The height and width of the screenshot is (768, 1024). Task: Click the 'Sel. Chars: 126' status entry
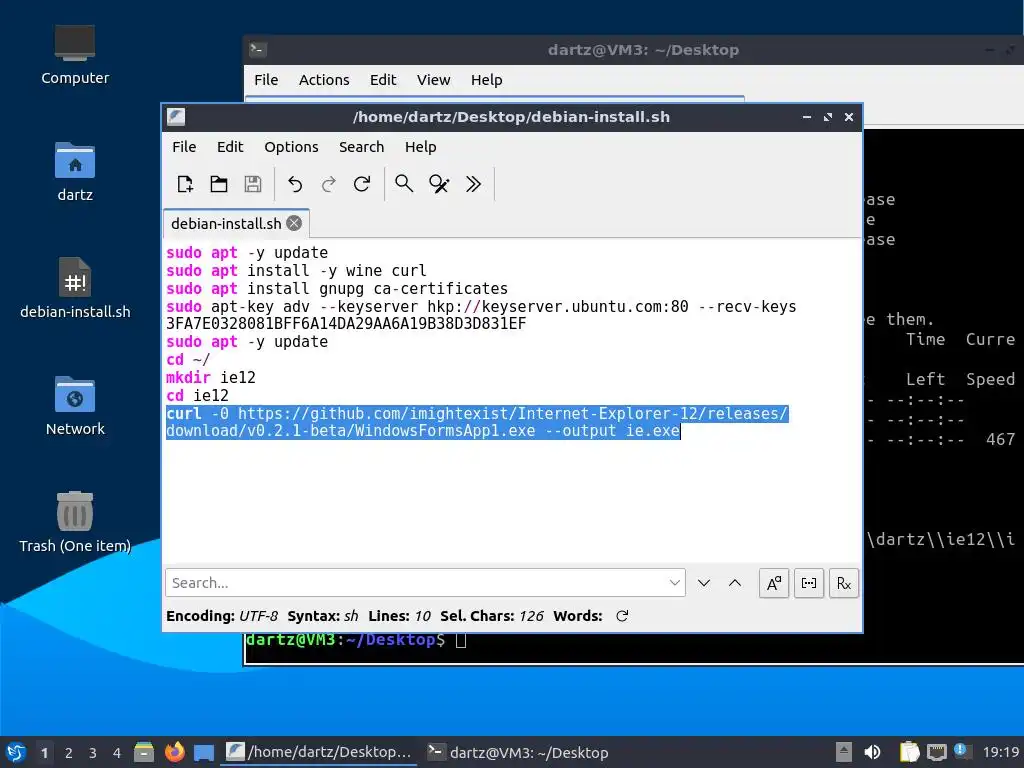pos(492,616)
